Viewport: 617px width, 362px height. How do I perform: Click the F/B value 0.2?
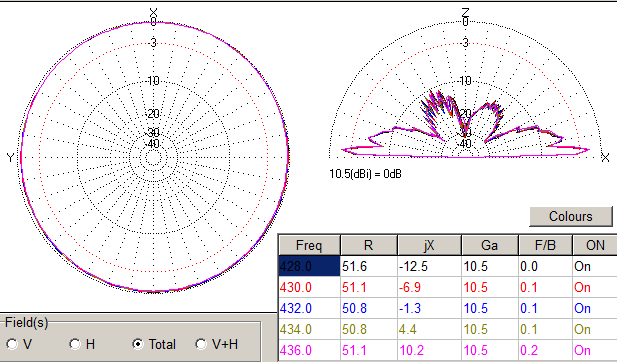coord(545,350)
